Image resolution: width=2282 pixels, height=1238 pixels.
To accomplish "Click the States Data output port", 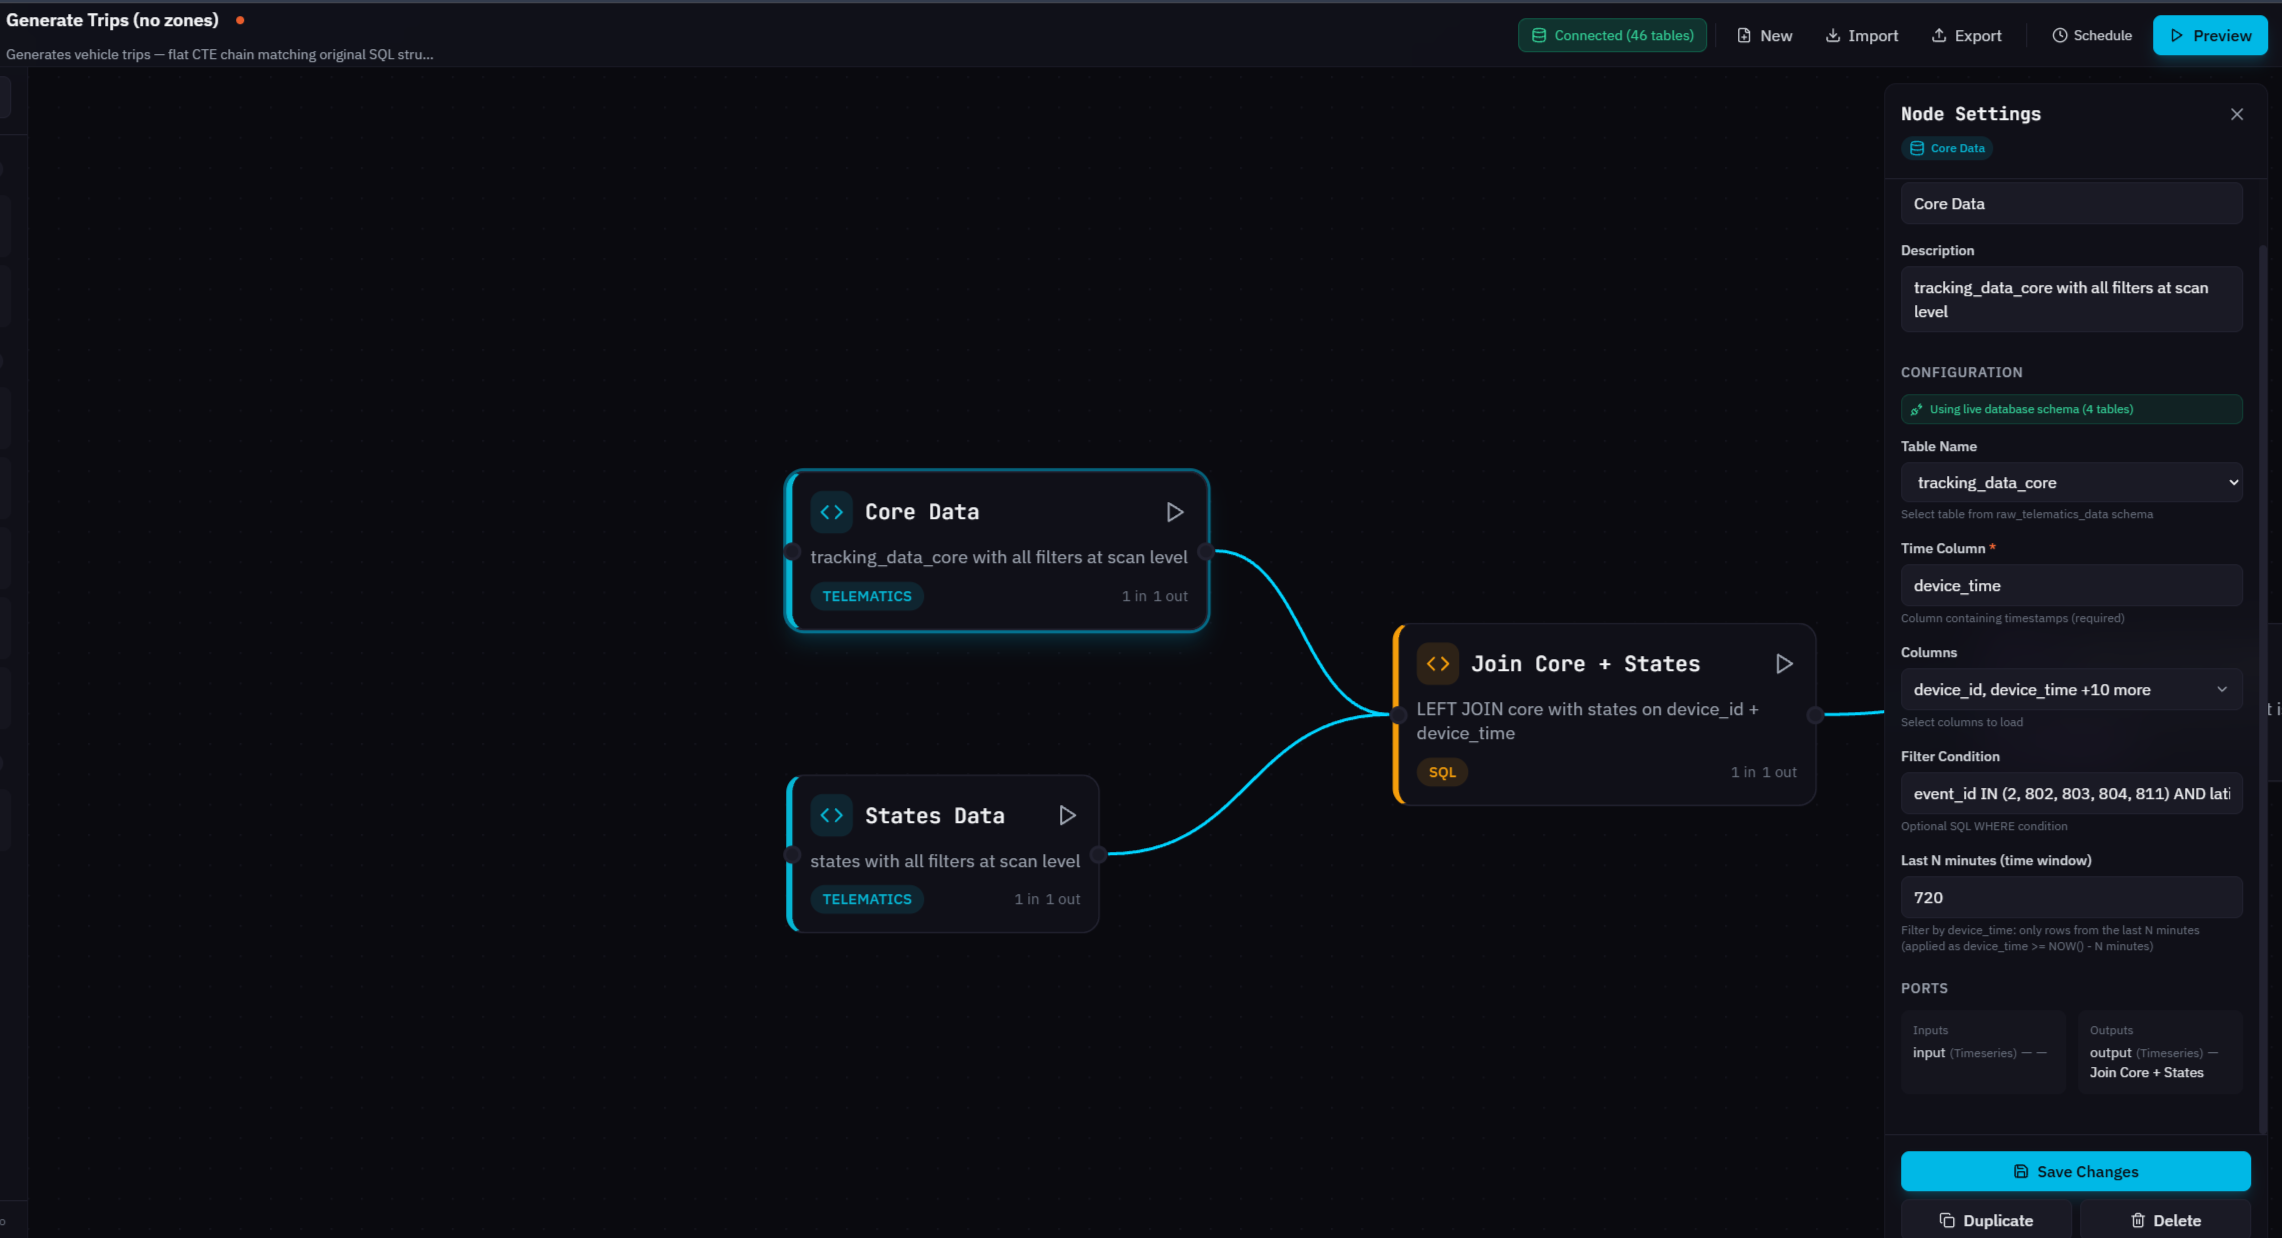I will (1098, 854).
